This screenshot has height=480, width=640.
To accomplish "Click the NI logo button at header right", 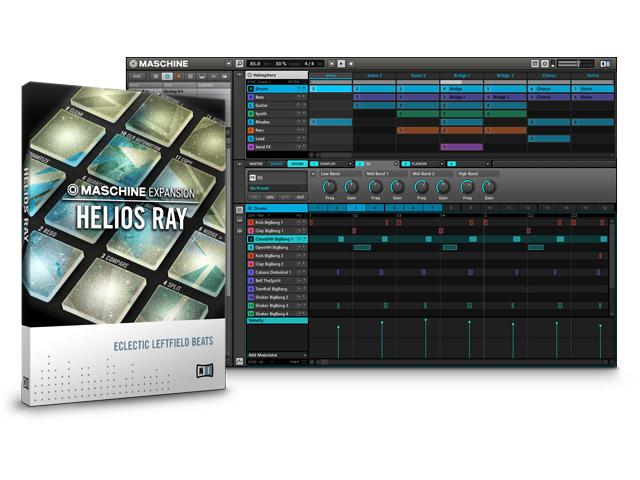I will [x=605, y=64].
